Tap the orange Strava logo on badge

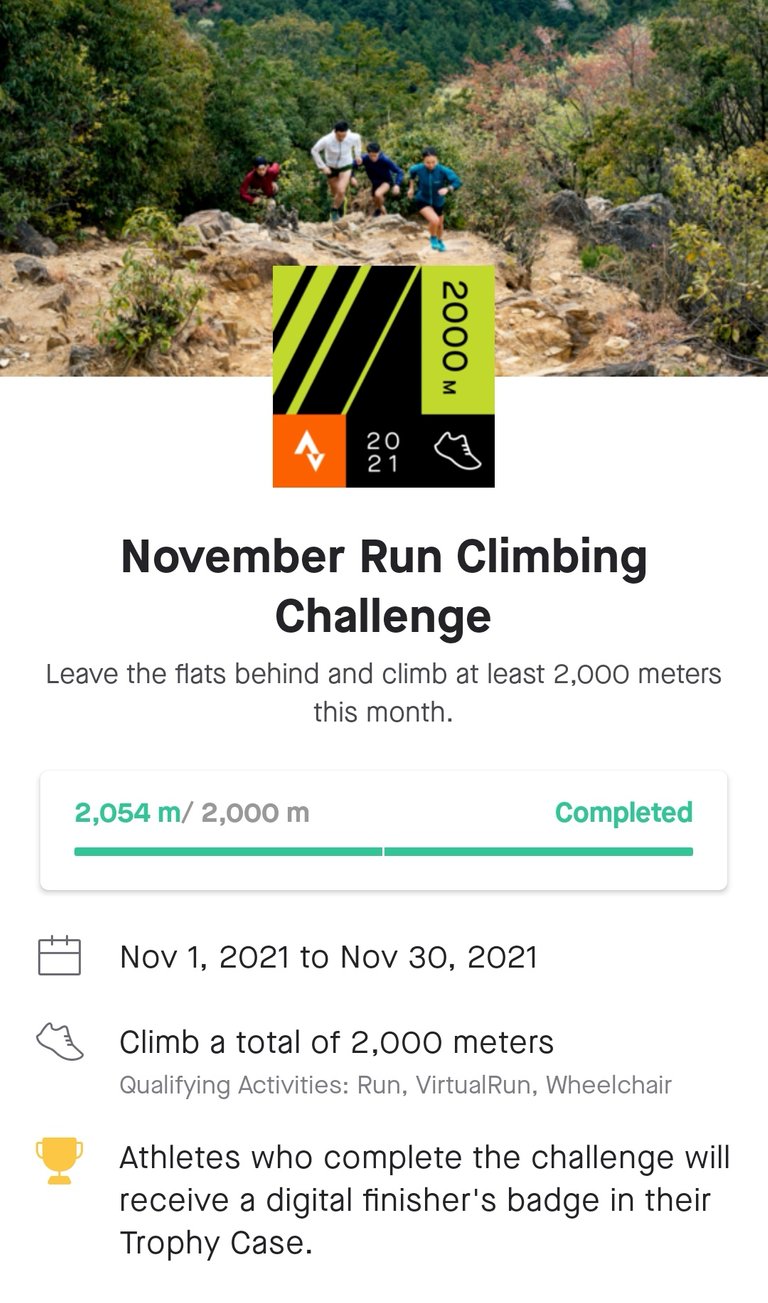click(x=309, y=451)
